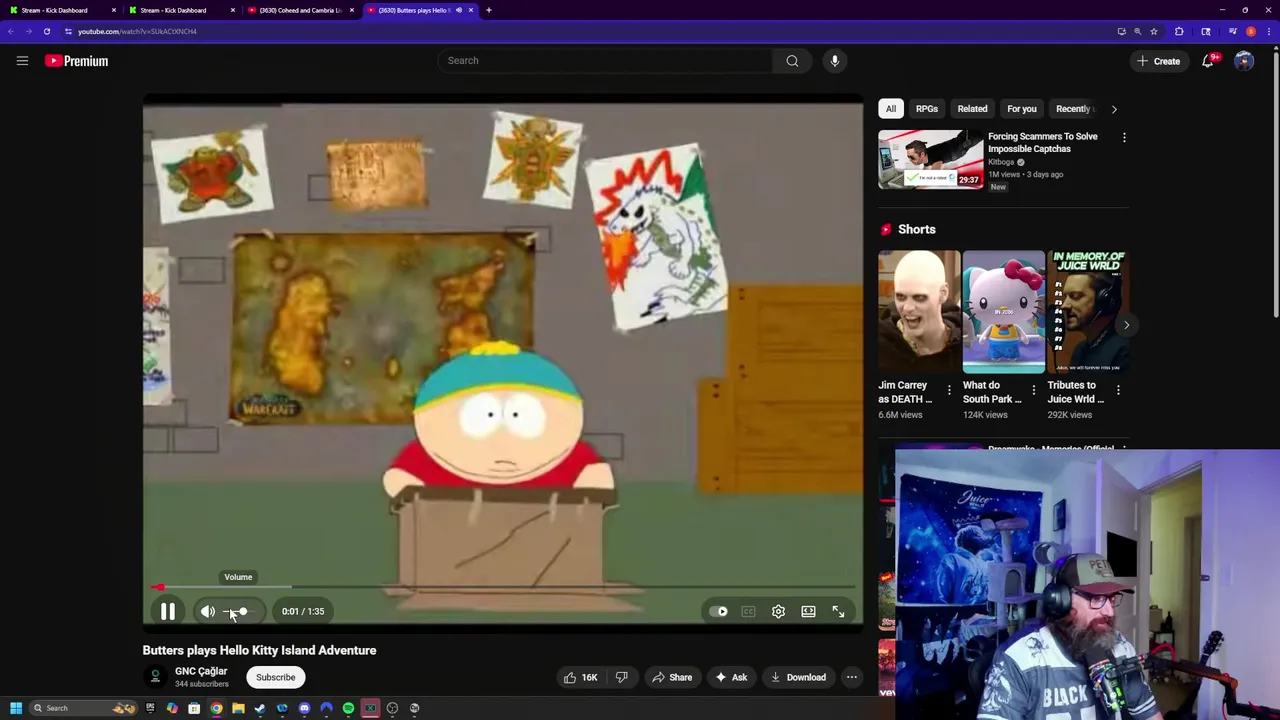
Task: Select the Recently uploaded filter chip
Action: (1074, 109)
